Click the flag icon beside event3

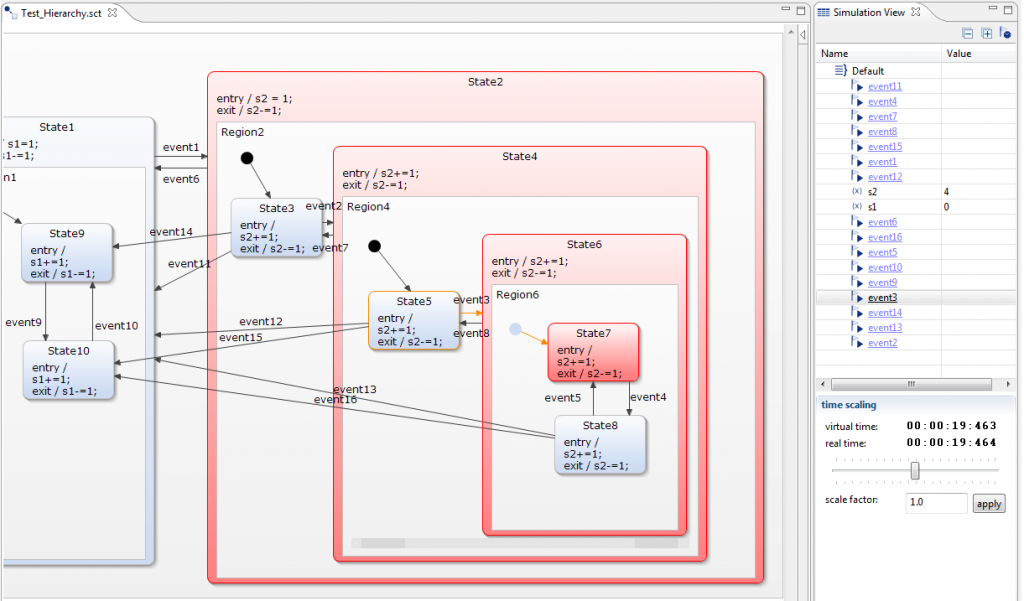point(857,297)
